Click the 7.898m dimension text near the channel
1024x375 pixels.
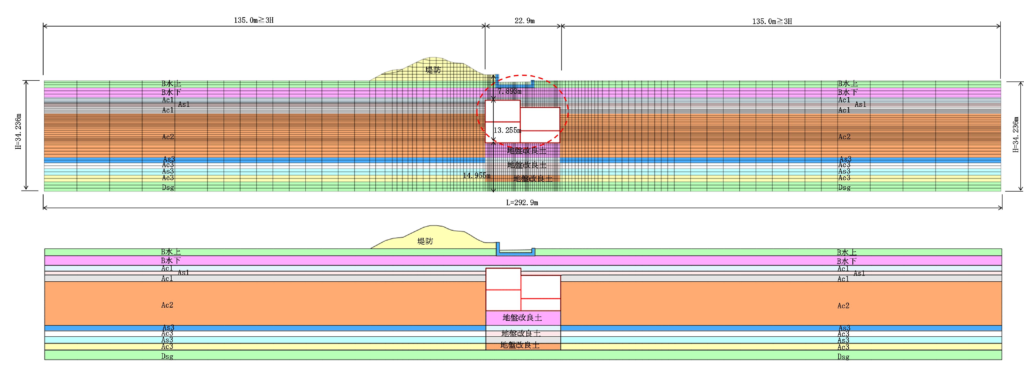click(x=510, y=92)
